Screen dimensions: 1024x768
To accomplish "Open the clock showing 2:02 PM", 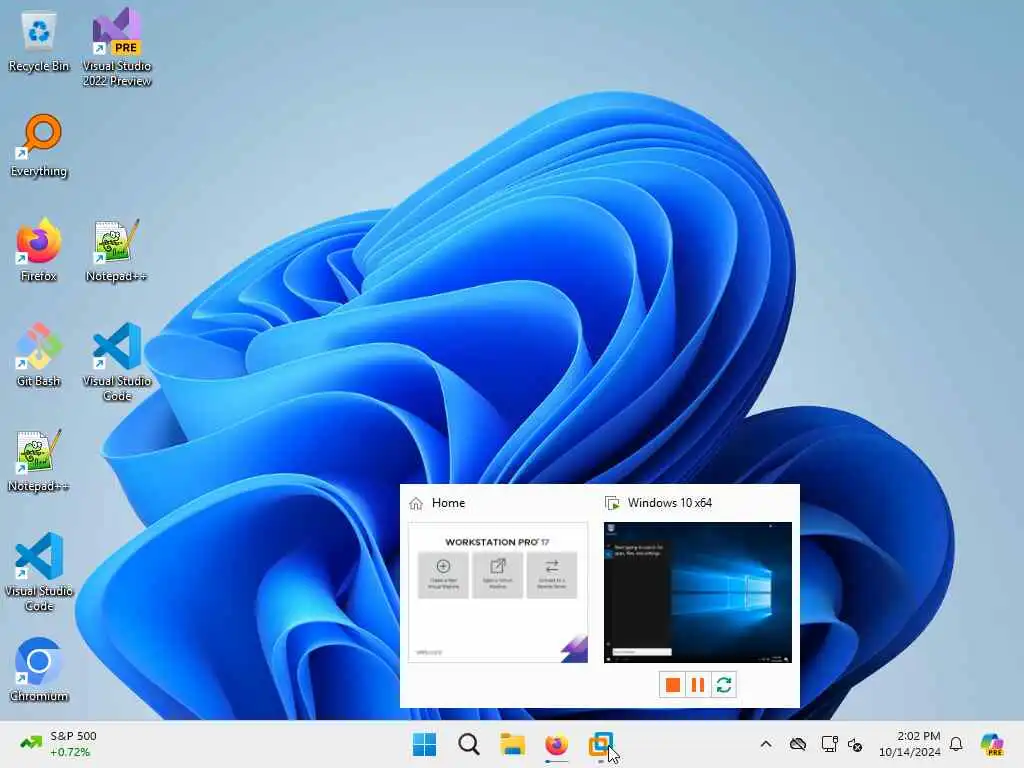I will tap(910, 744).
